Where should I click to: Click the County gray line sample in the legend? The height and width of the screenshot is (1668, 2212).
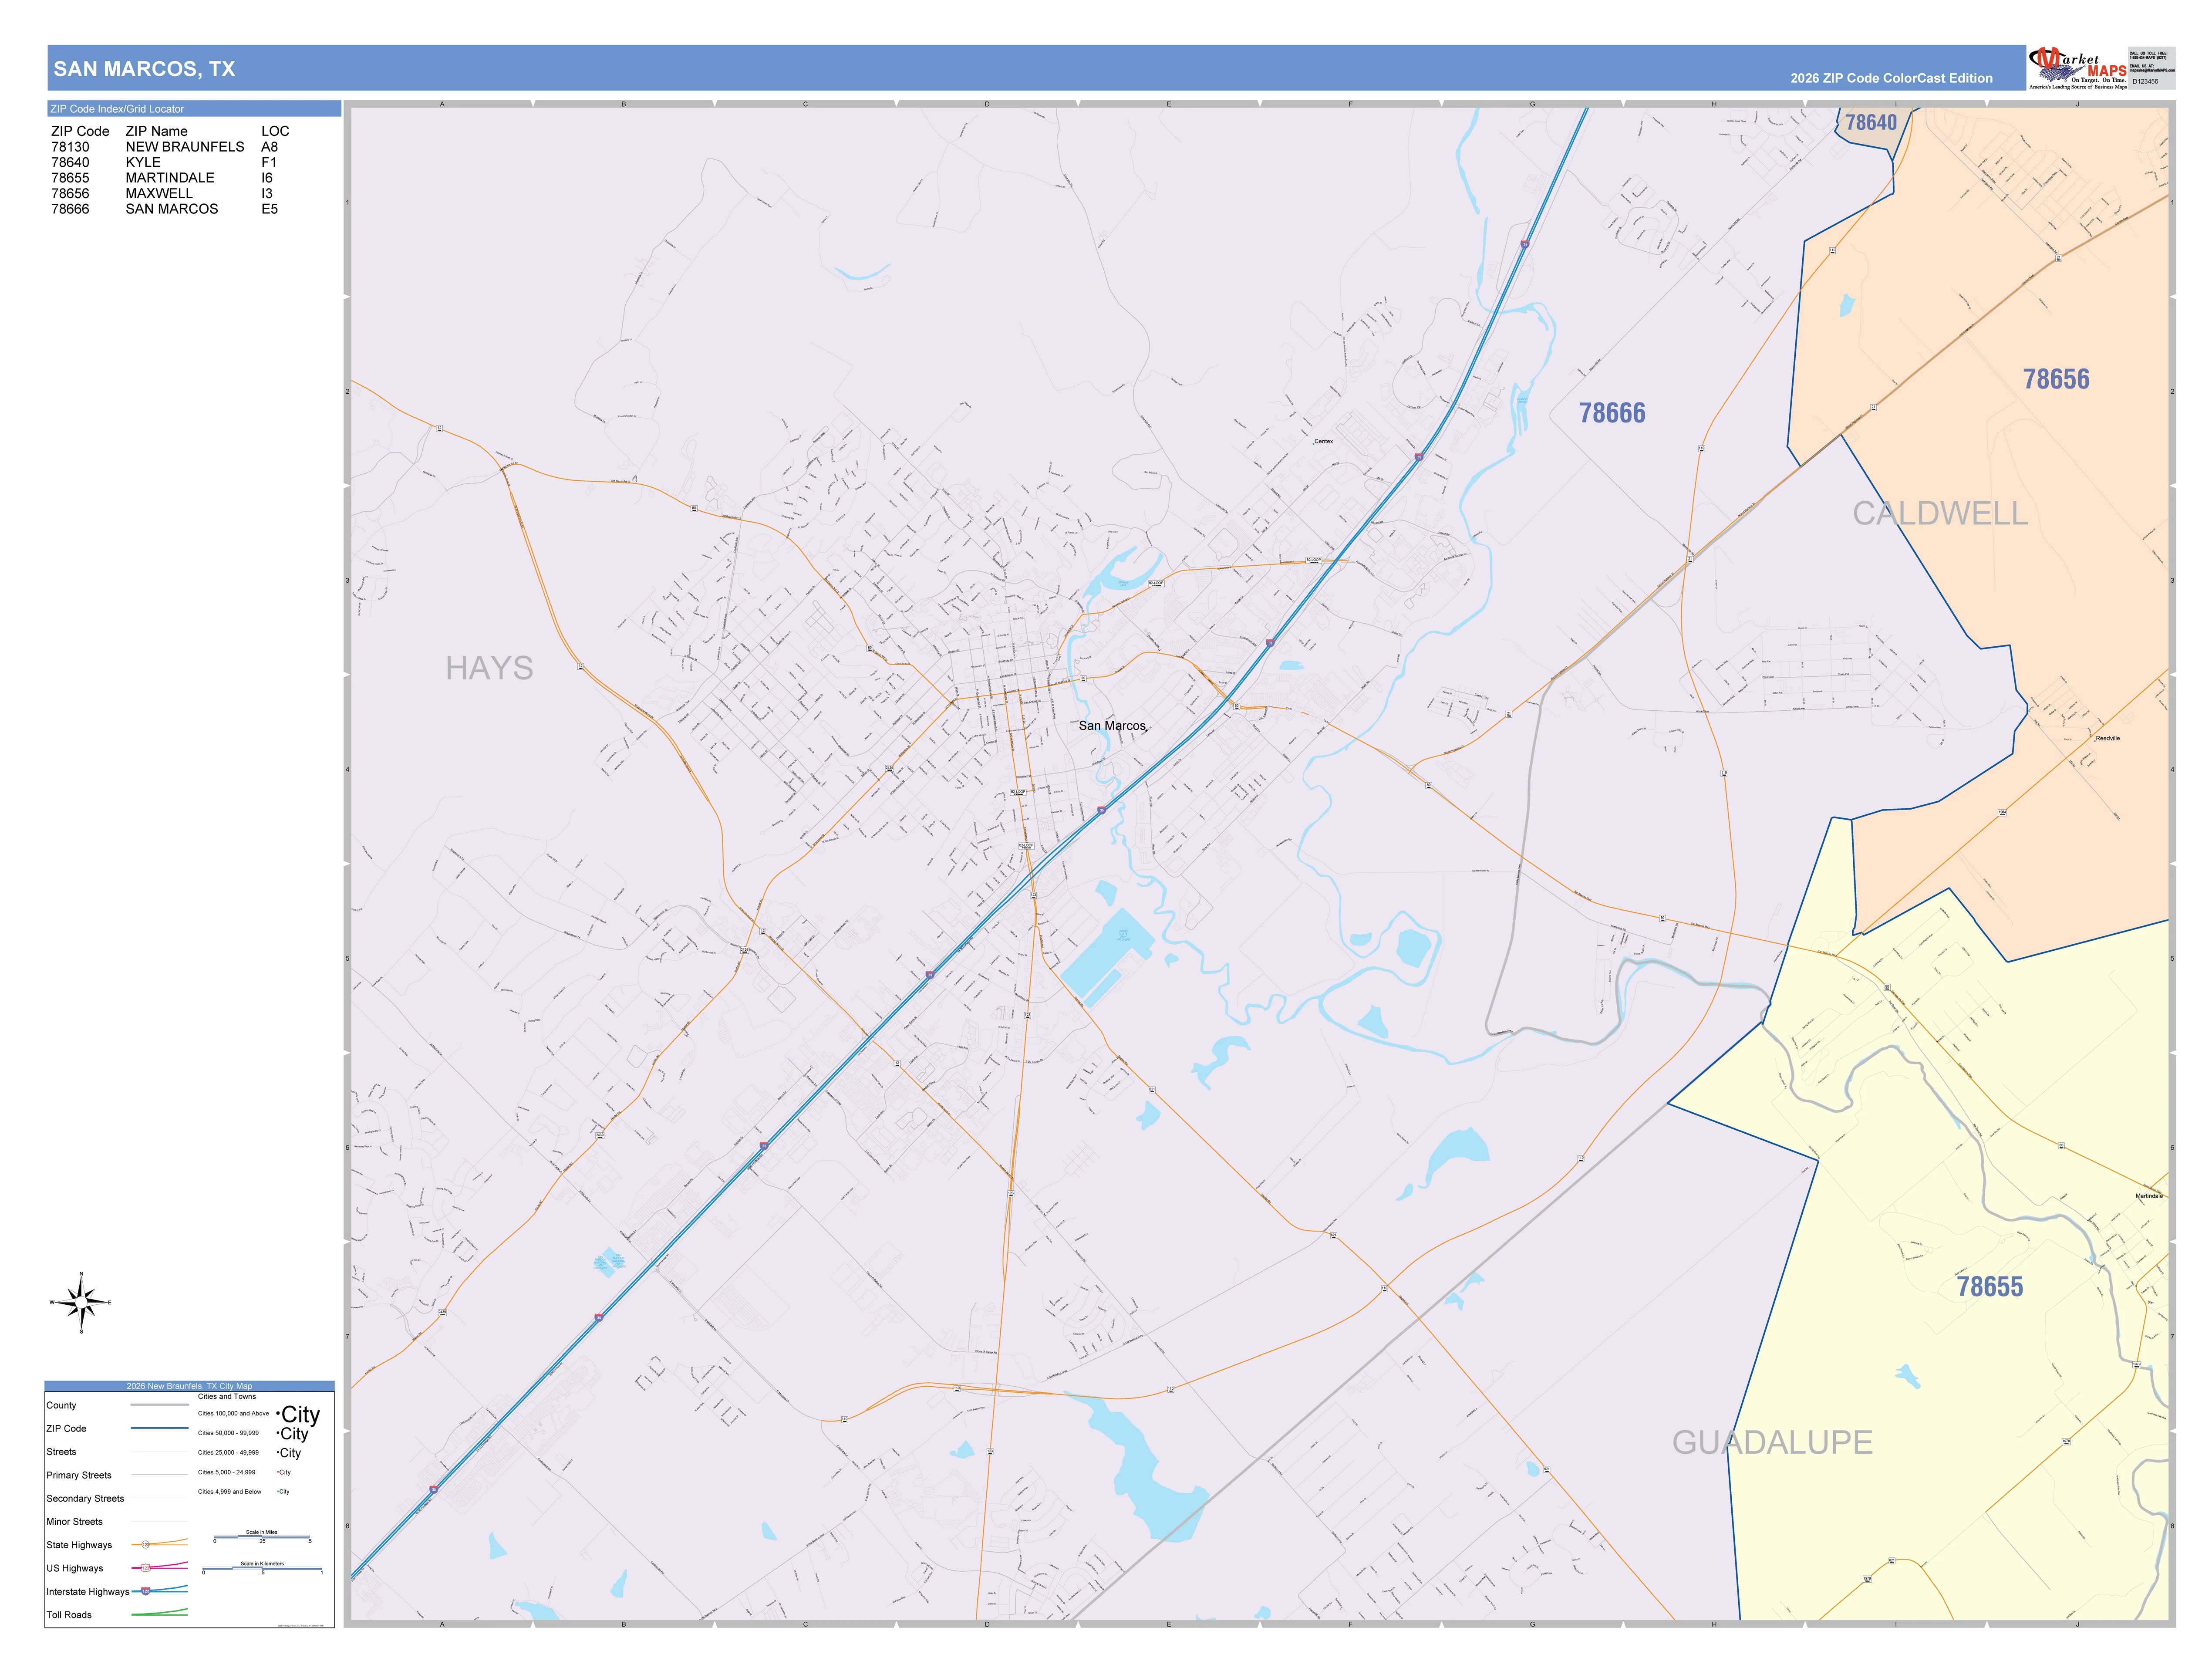(159, 1405)
